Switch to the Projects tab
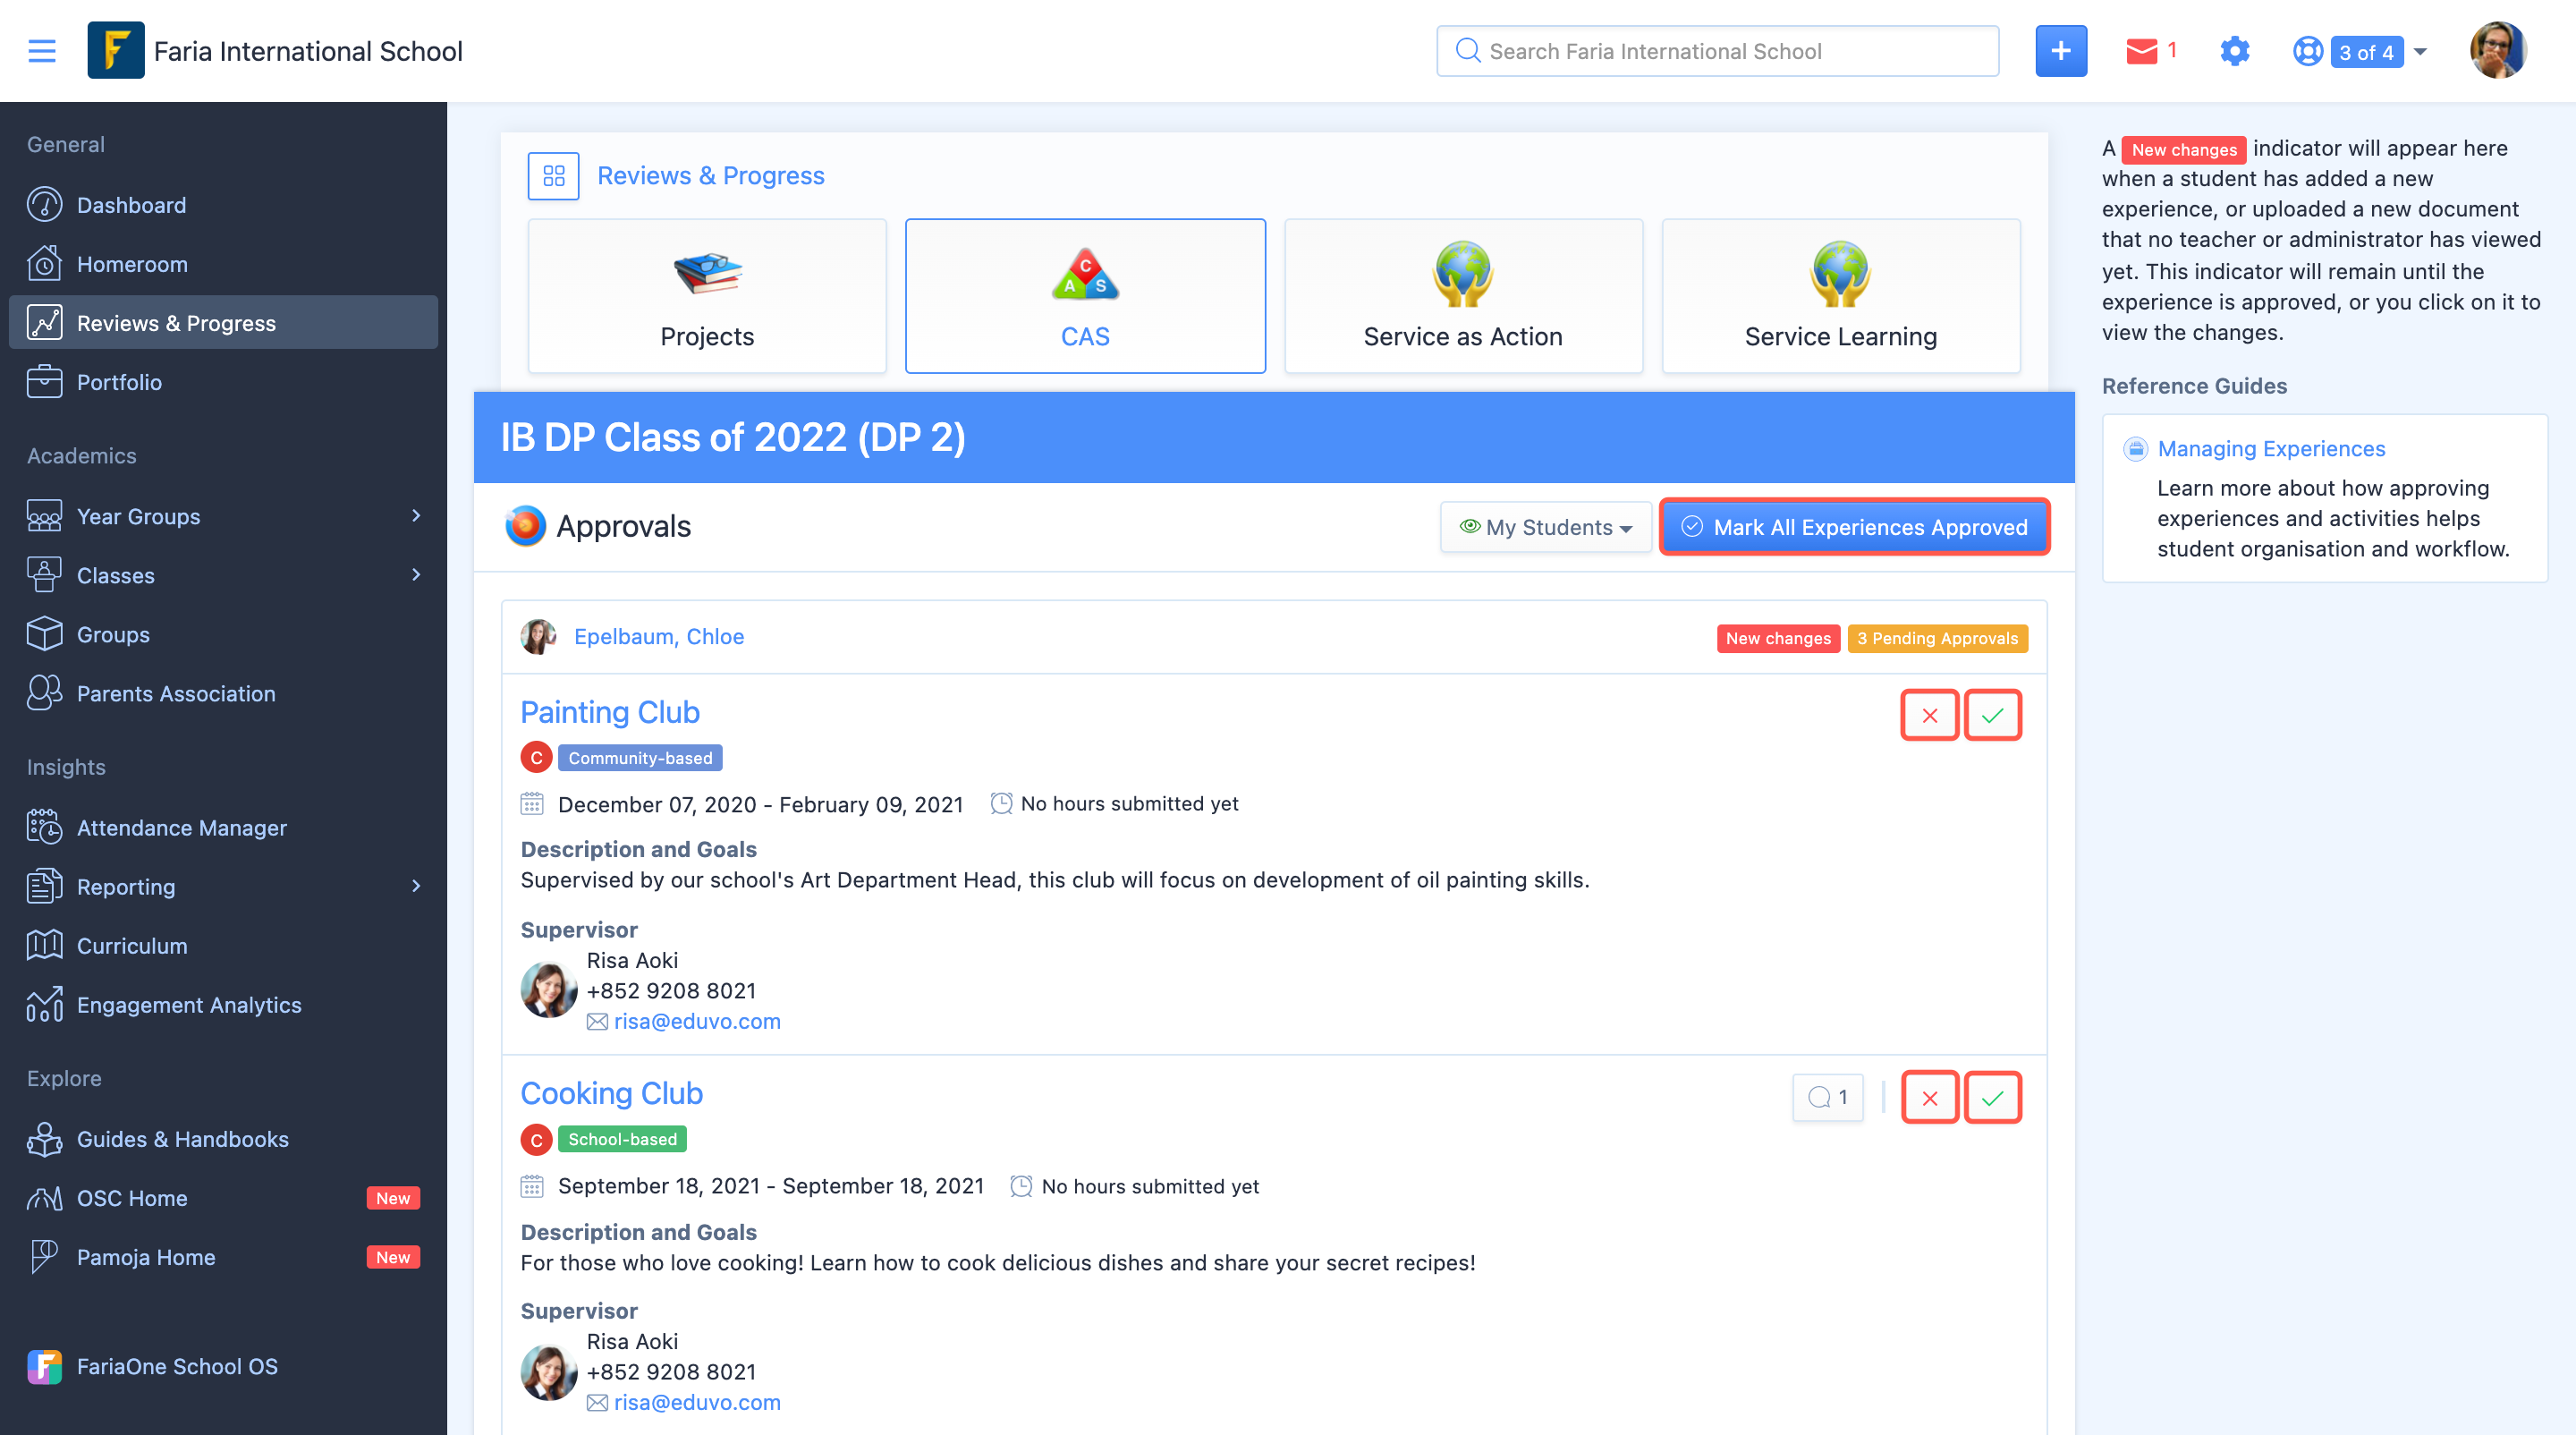The height and width of the screenshot is (1435, 2576). click(x=707, y=296)
